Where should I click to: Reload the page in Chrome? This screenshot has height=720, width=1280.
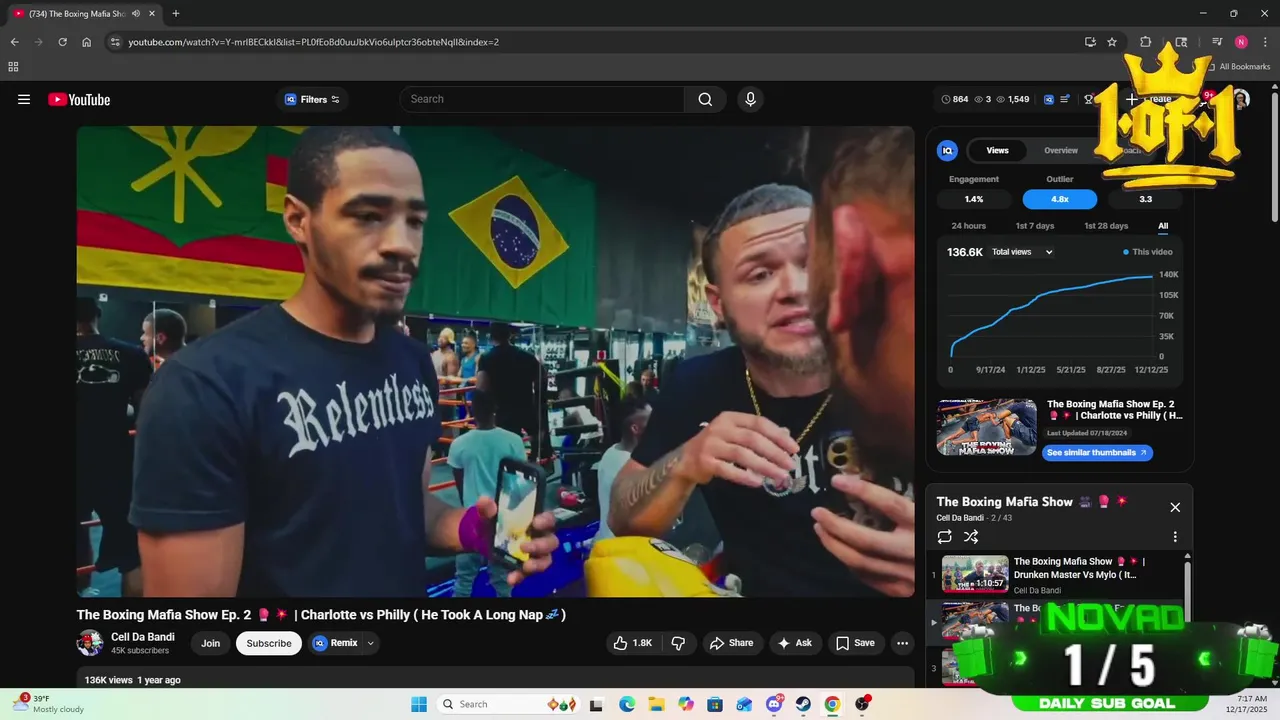(62, 42)
